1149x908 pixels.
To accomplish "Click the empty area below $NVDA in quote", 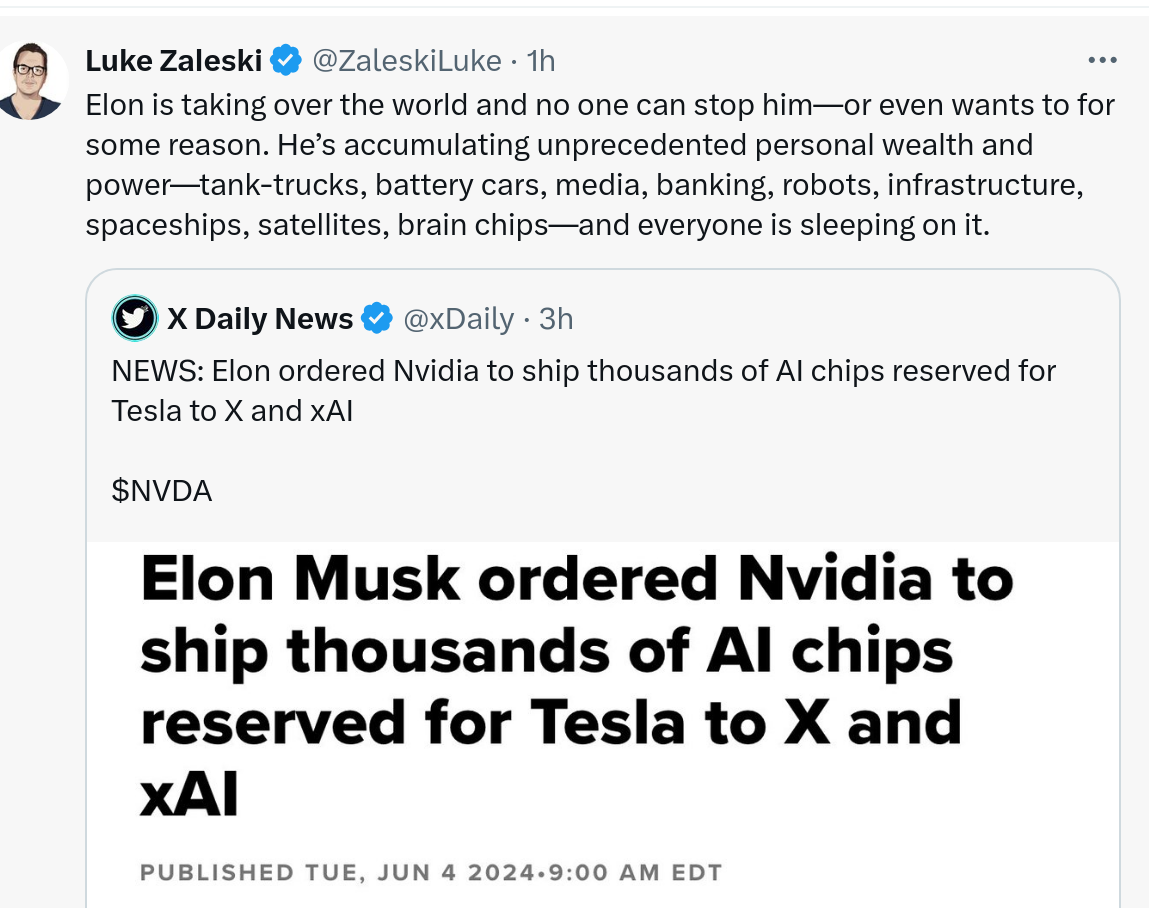I will [603, 524].
